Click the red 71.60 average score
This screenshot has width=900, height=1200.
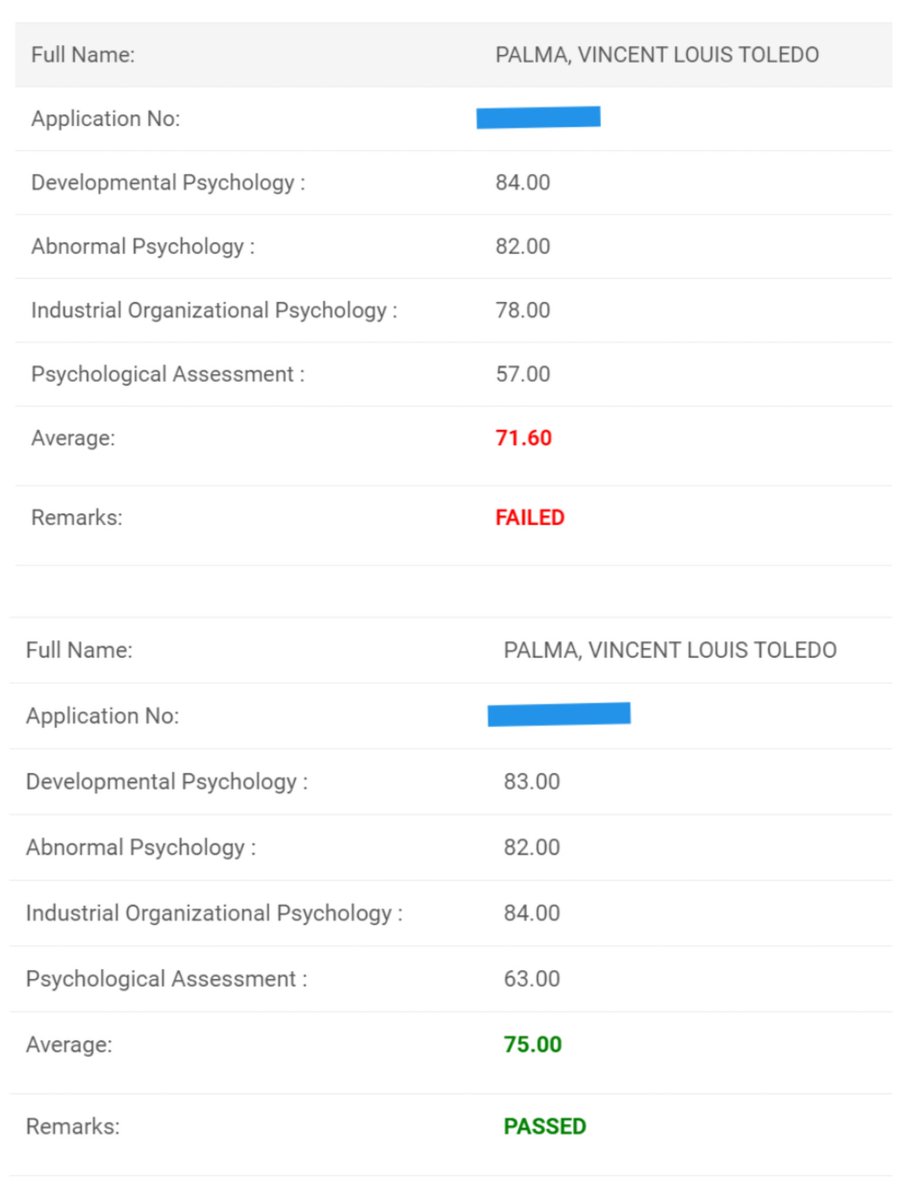(523, 438)
